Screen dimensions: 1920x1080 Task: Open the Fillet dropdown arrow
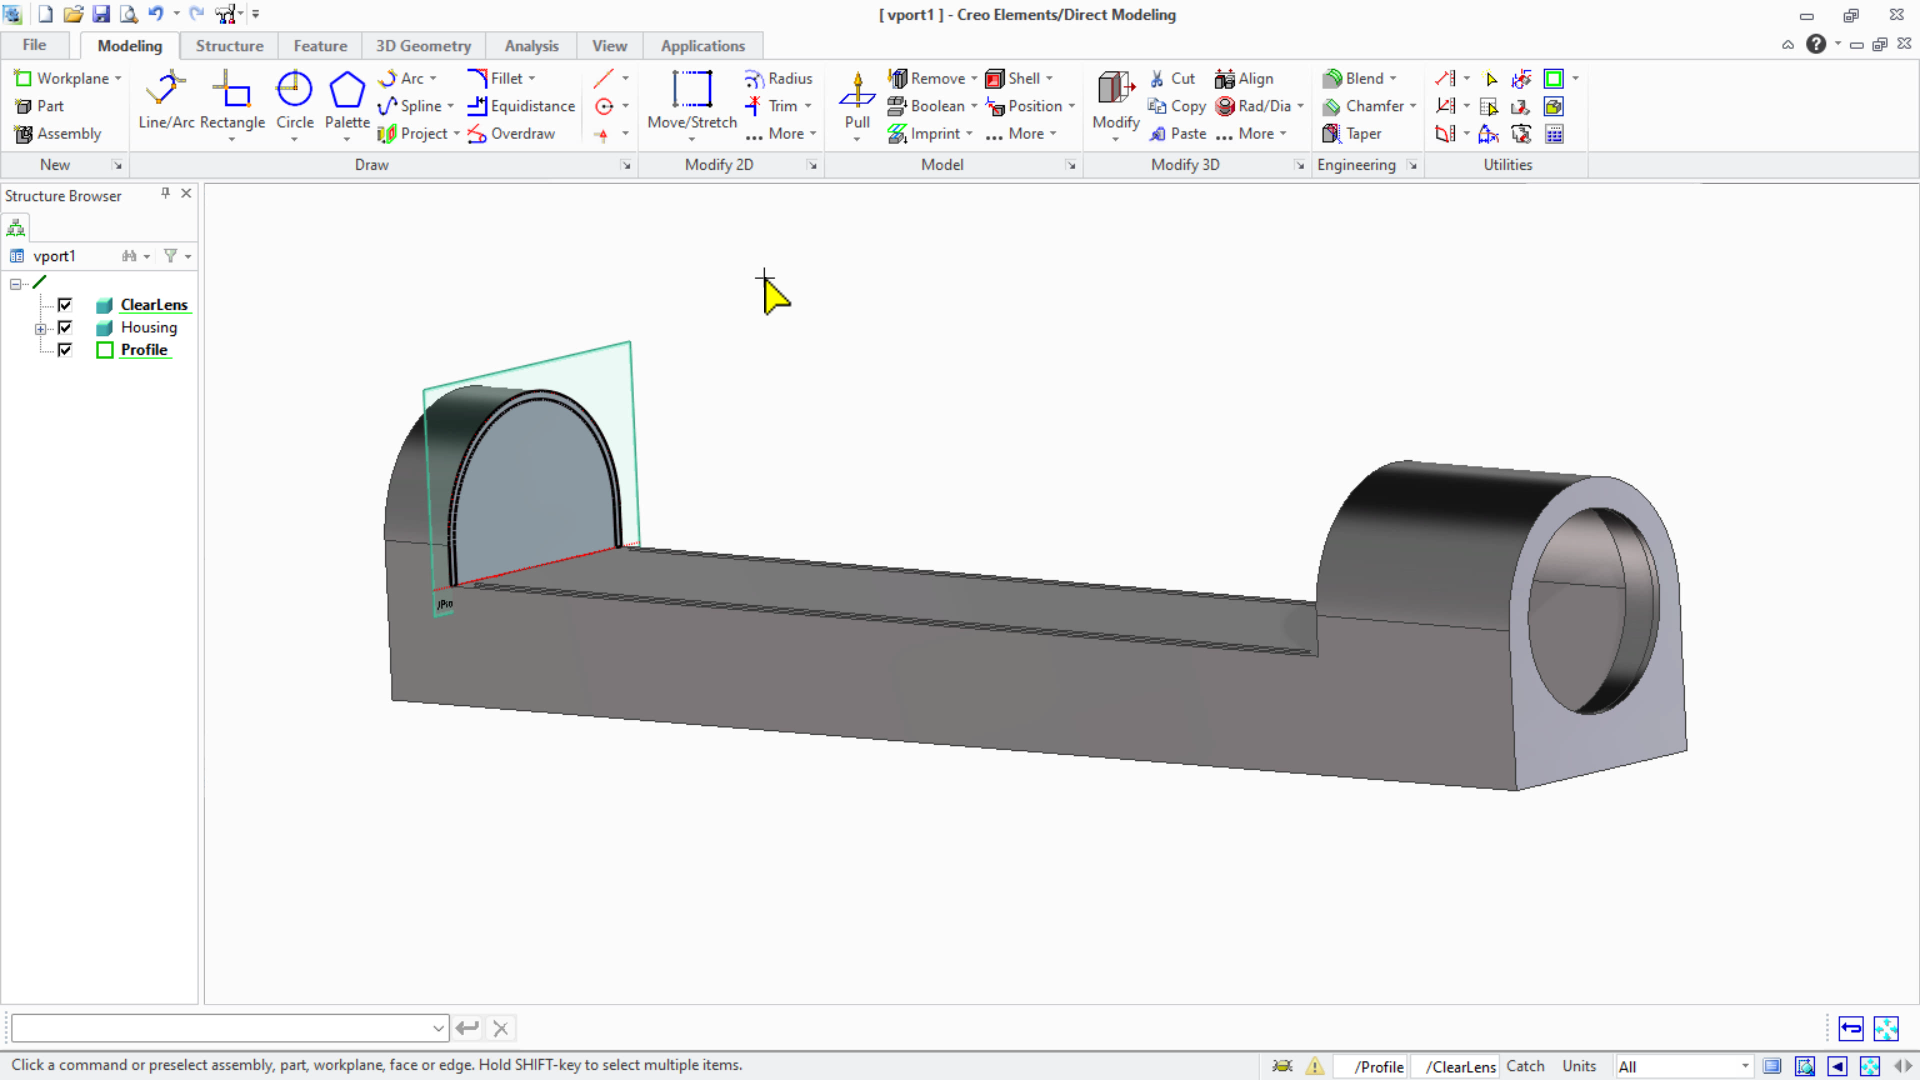(532, 78)
